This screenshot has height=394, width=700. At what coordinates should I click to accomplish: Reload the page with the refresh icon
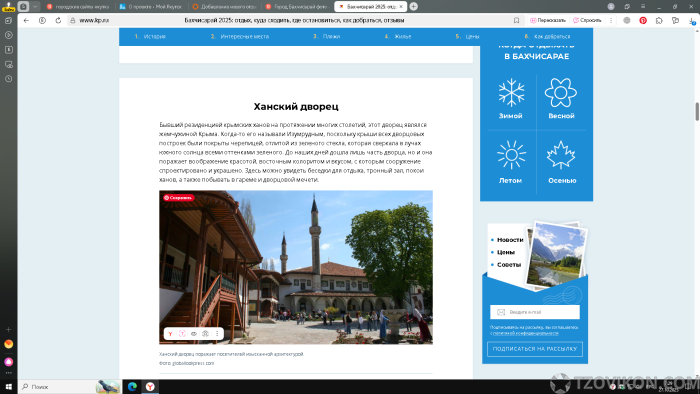coord(58,21)
